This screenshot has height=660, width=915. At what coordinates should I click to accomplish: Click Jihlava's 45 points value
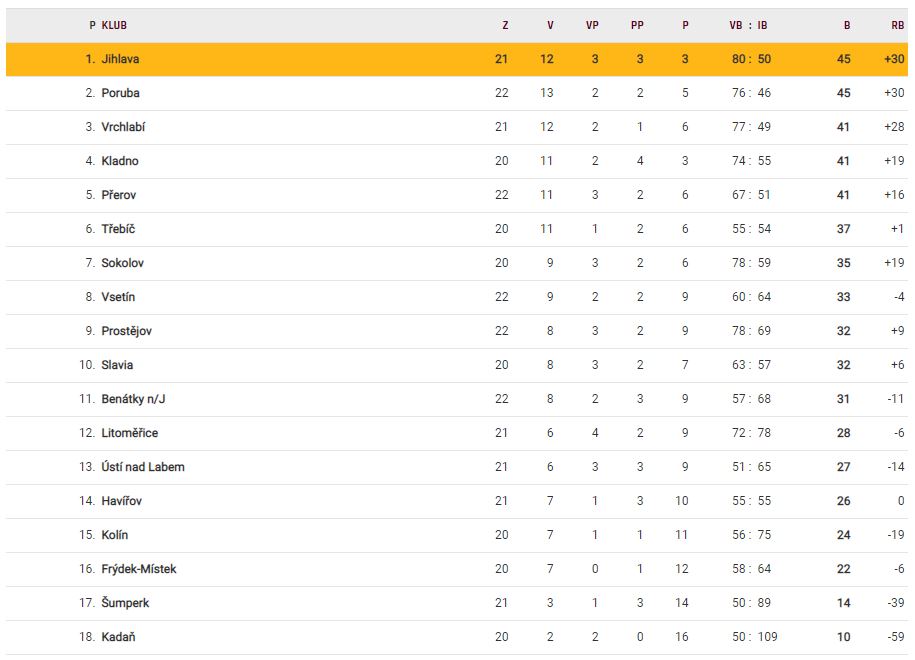tap(843, 59)
